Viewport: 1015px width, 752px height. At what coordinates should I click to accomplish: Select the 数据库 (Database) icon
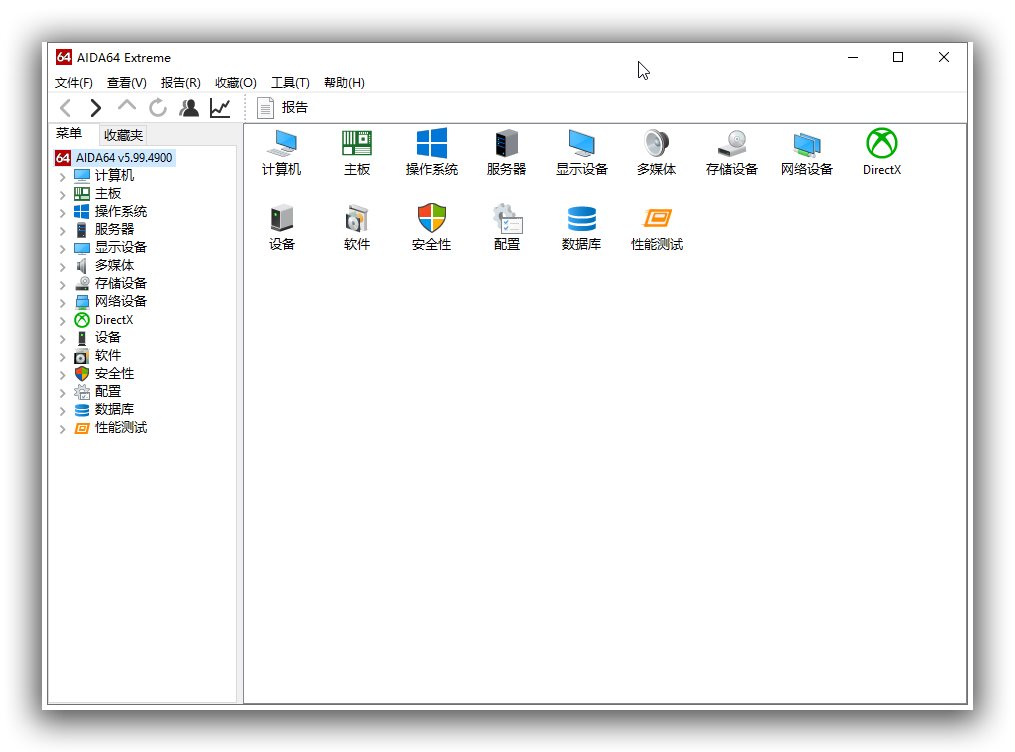581,224
